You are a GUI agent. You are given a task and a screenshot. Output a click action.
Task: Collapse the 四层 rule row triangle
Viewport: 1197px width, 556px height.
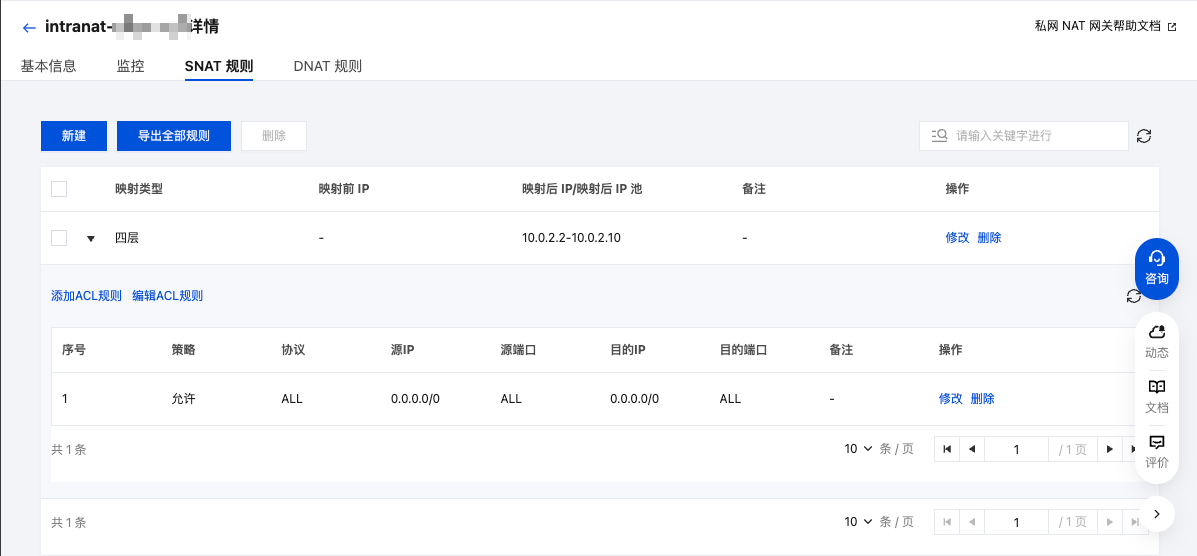coord(91,239)
